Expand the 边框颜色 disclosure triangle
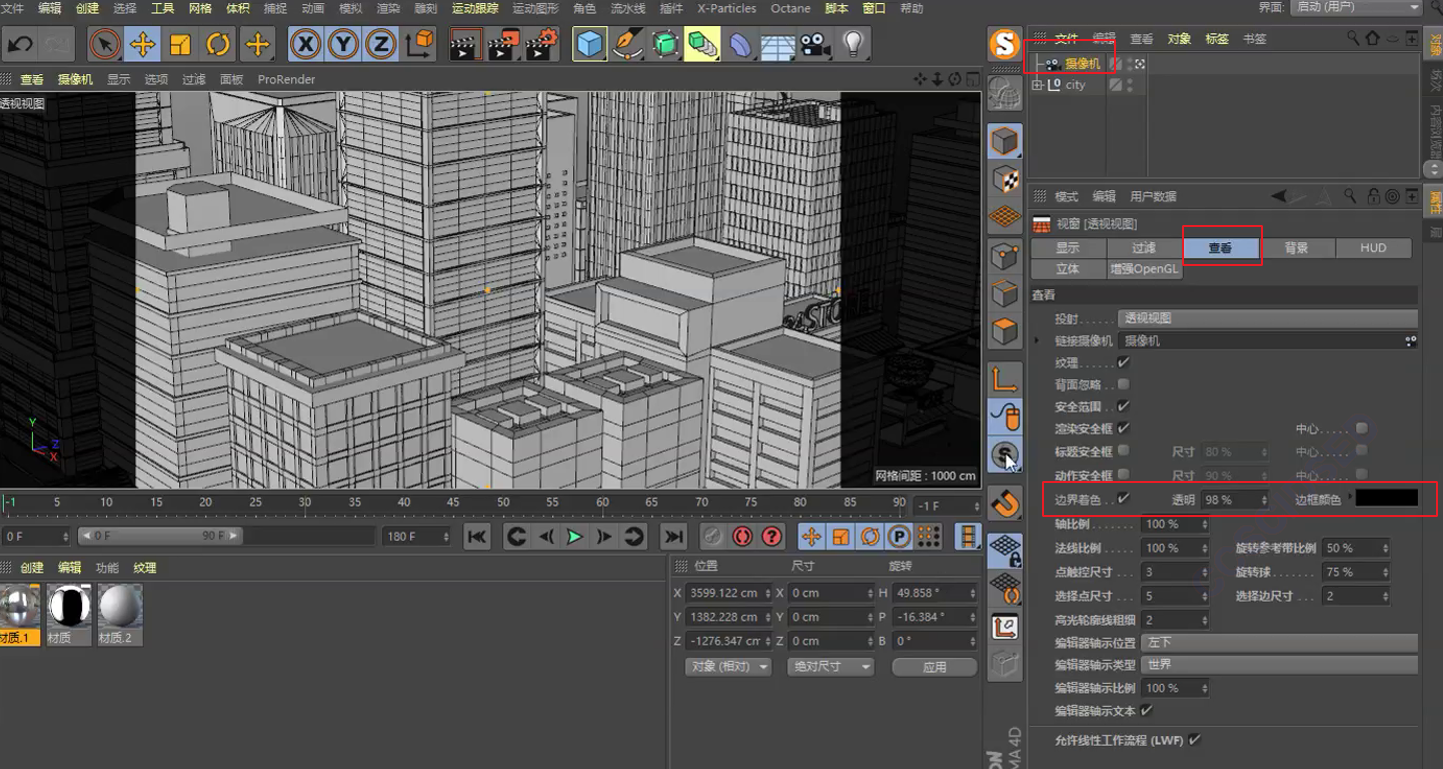This screenshot has height=769, width=1443. [x=1349, y=497]
